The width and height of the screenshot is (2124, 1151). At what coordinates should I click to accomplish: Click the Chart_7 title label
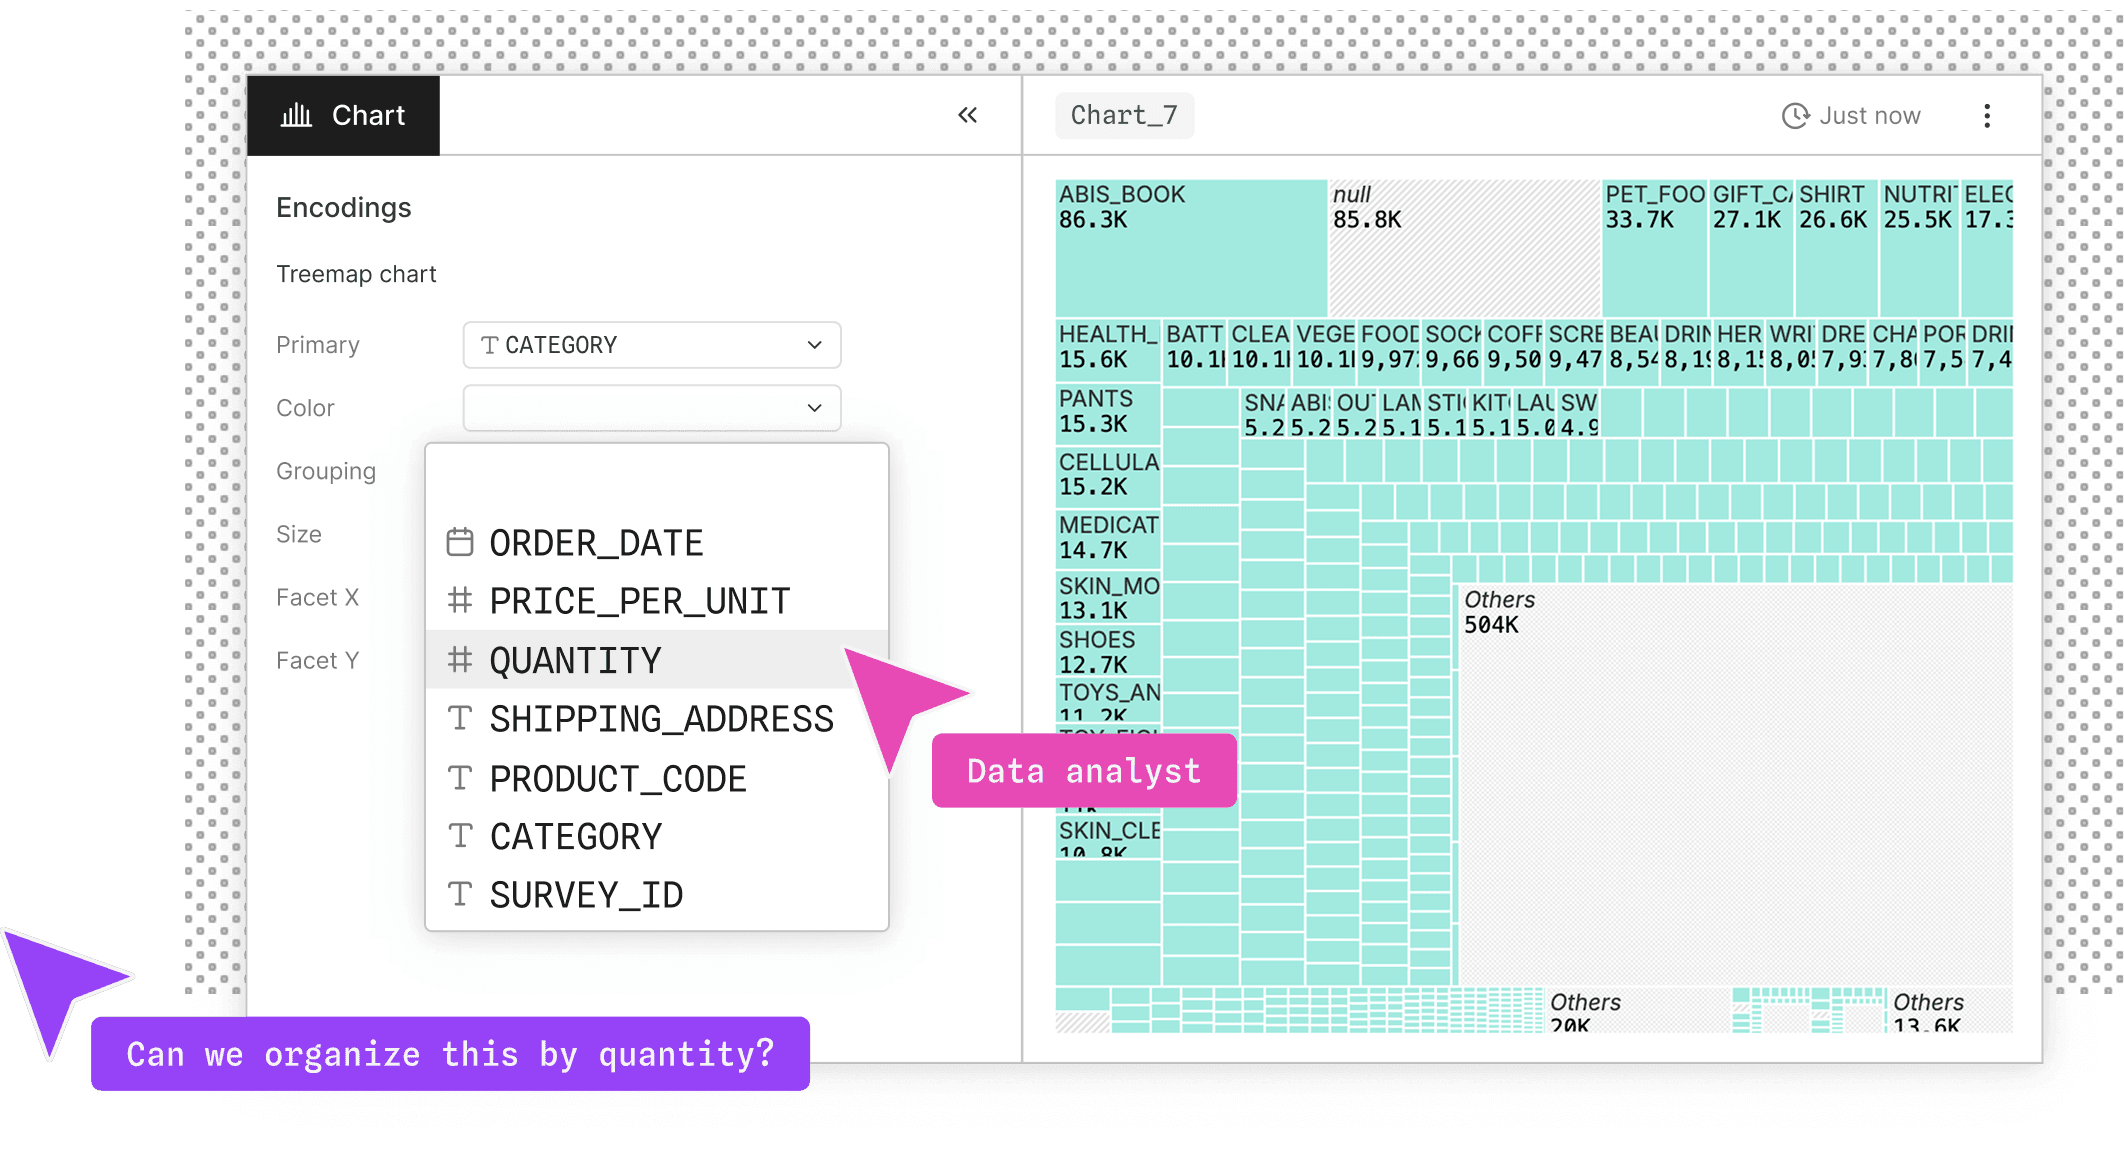pyautogui.click(x=1123, y=115)
